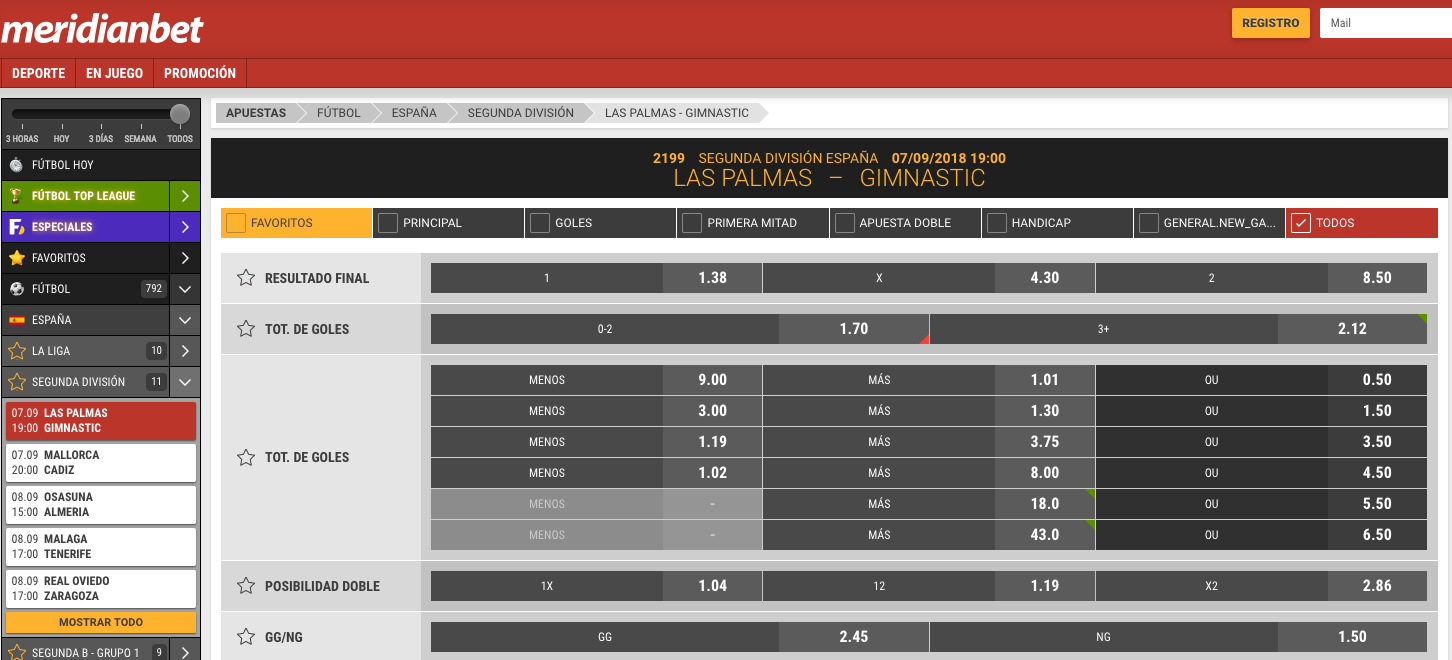Go to España breadcrumb
Screen dimensions: 1452x660
point(414,113)
